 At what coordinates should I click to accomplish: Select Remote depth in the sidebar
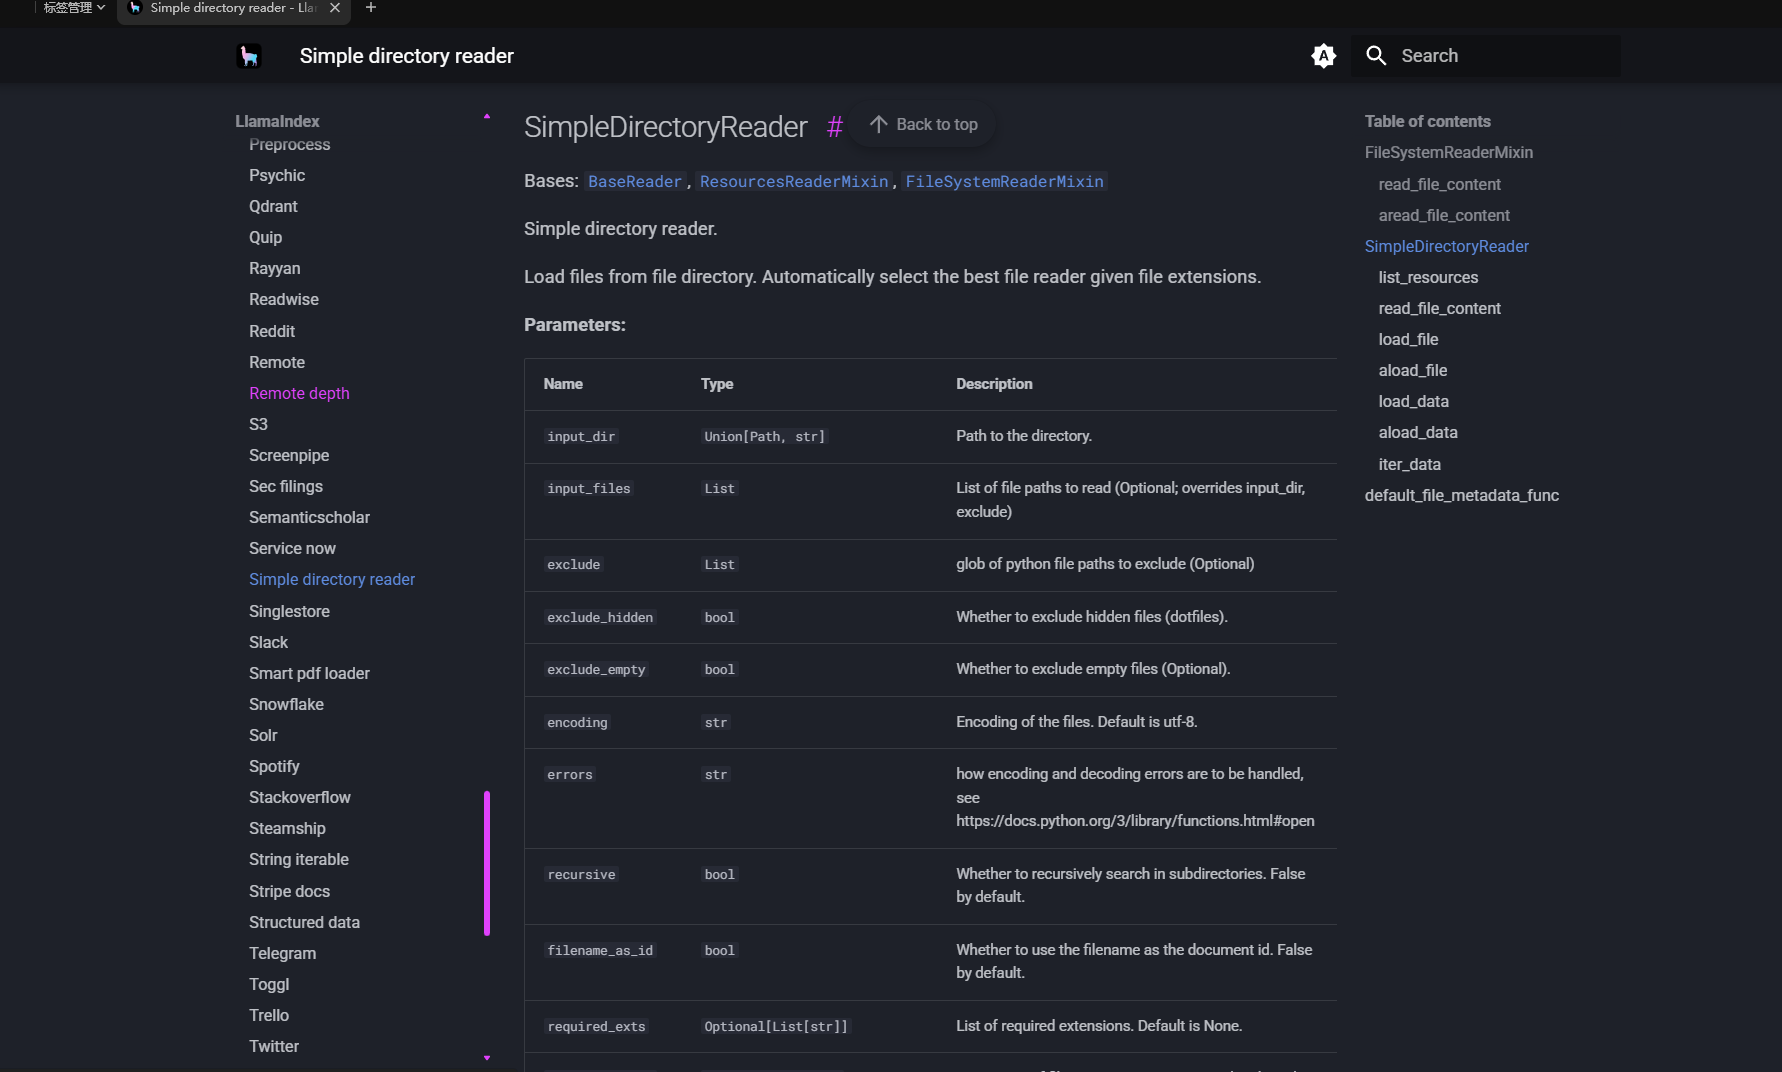tap(299, 393)
